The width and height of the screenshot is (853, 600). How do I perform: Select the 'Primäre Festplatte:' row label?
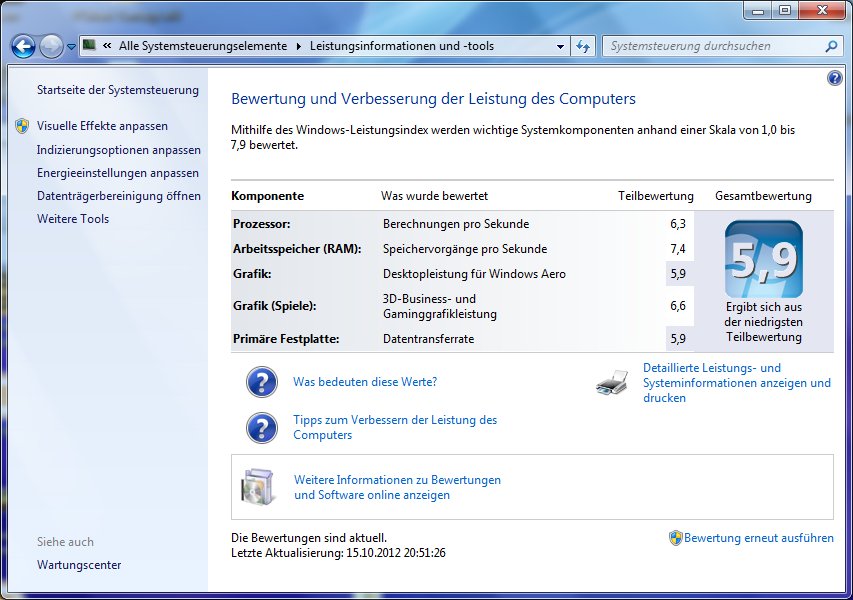click(286, 338)
